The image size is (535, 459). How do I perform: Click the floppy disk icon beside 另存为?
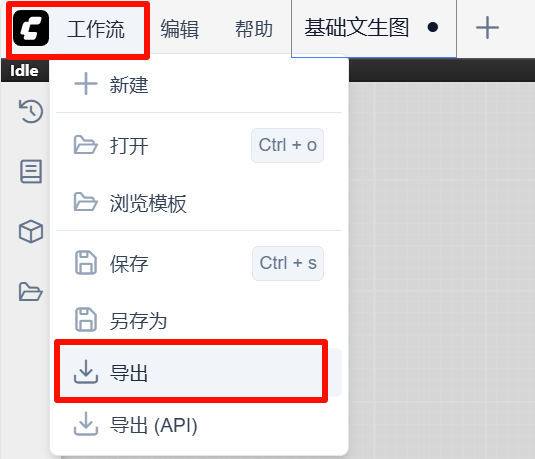[x=86, y=320]
